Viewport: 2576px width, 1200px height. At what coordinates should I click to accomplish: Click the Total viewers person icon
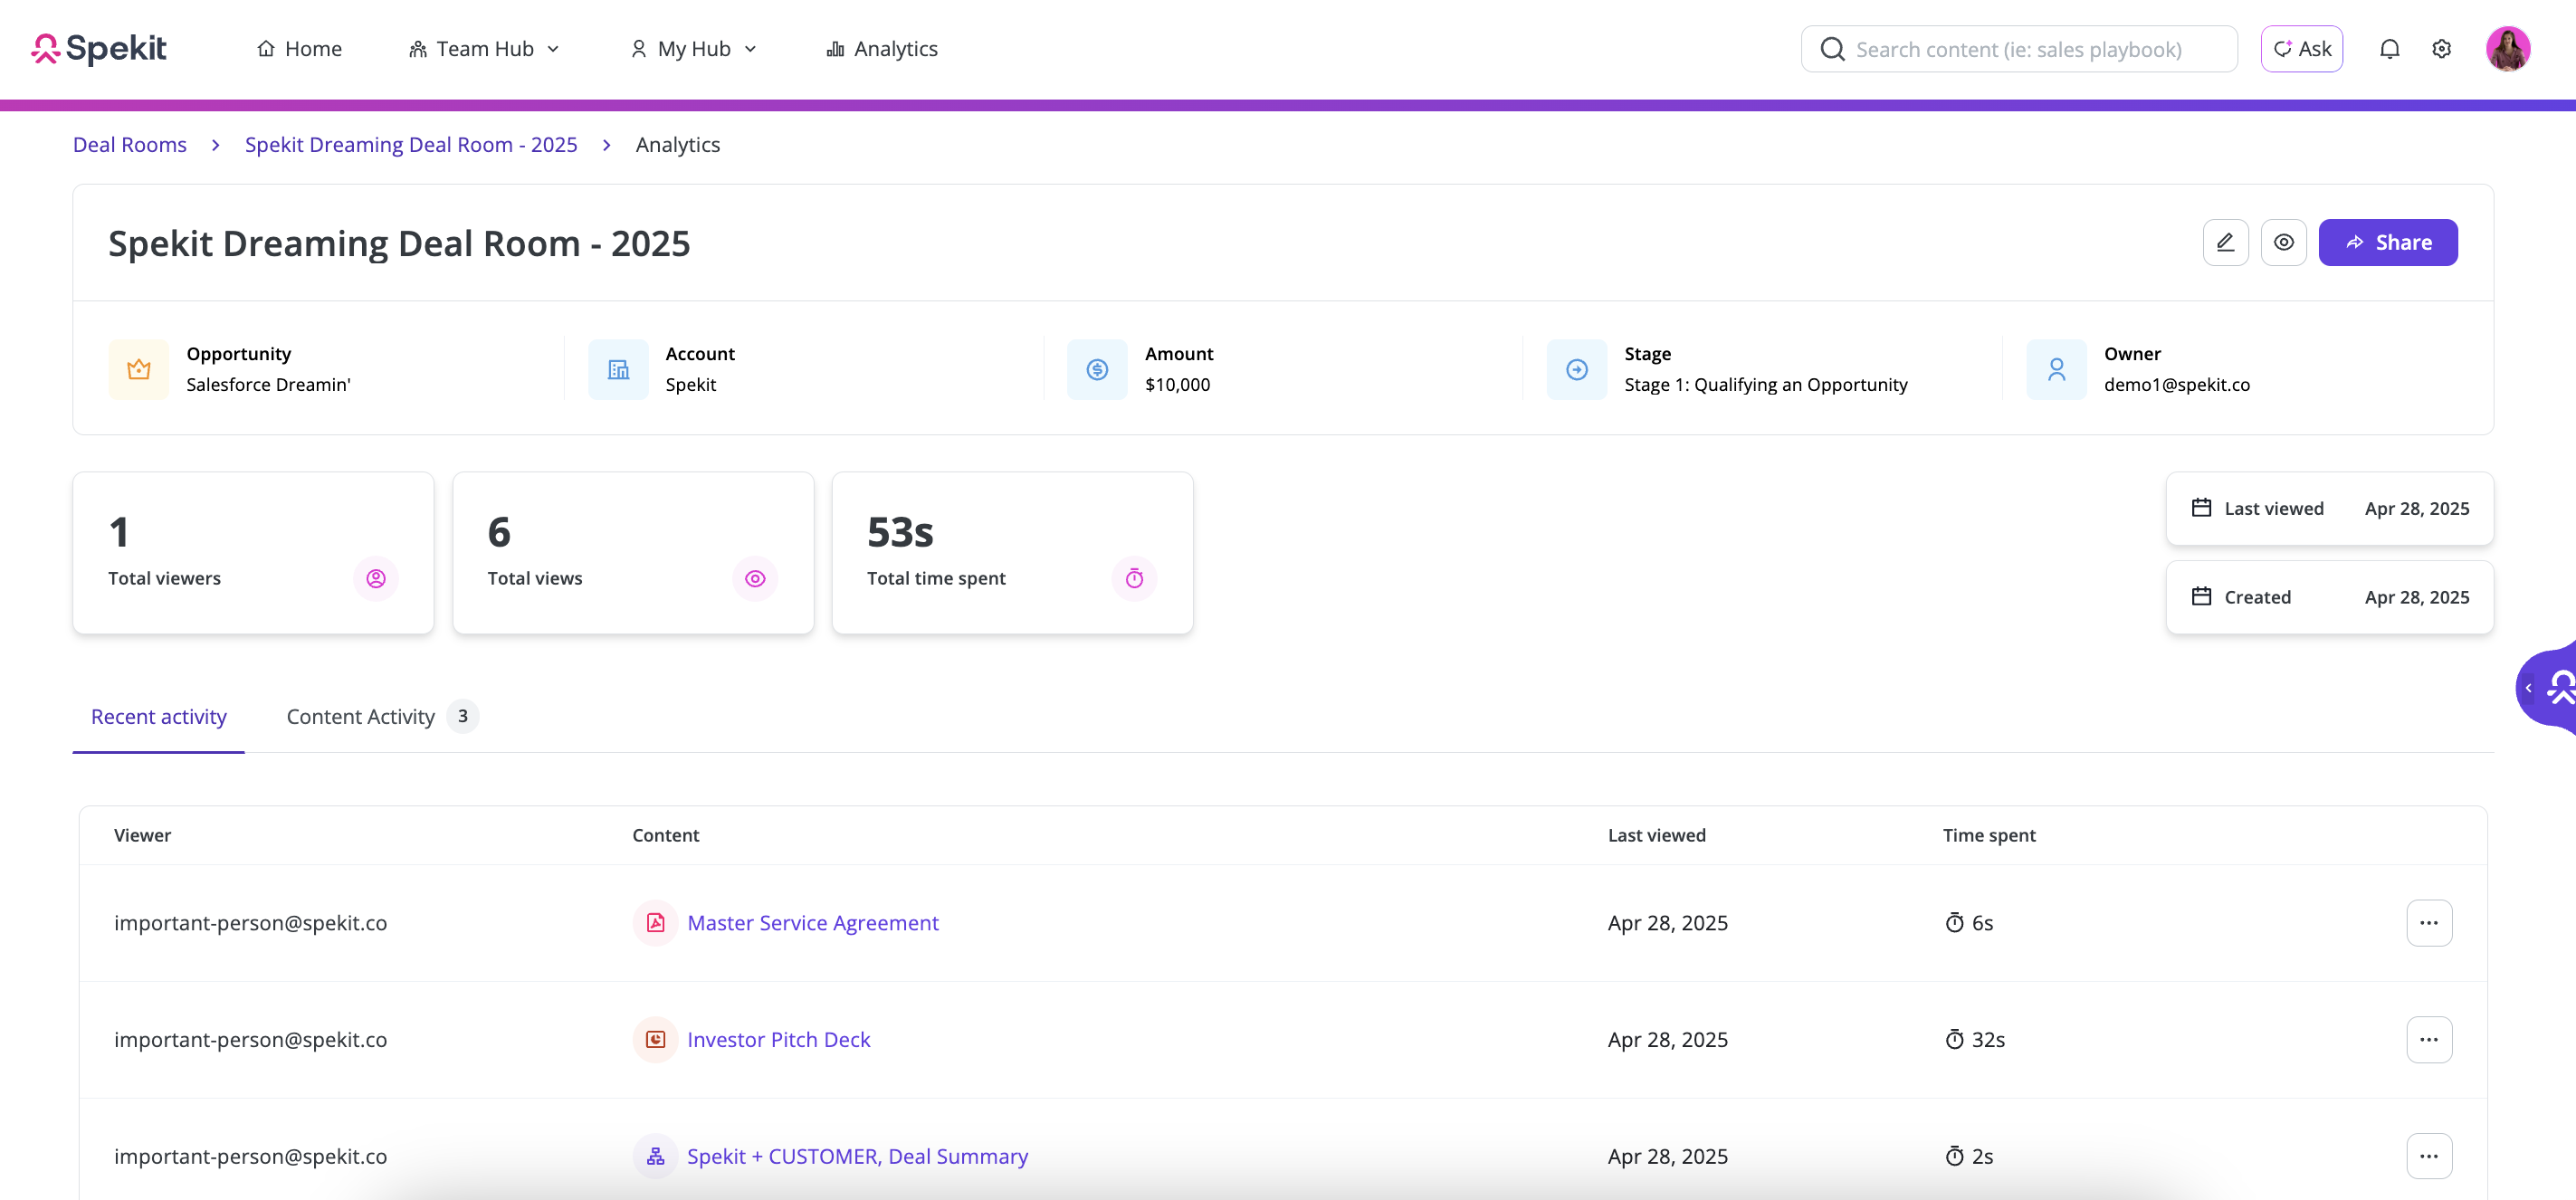375,578
